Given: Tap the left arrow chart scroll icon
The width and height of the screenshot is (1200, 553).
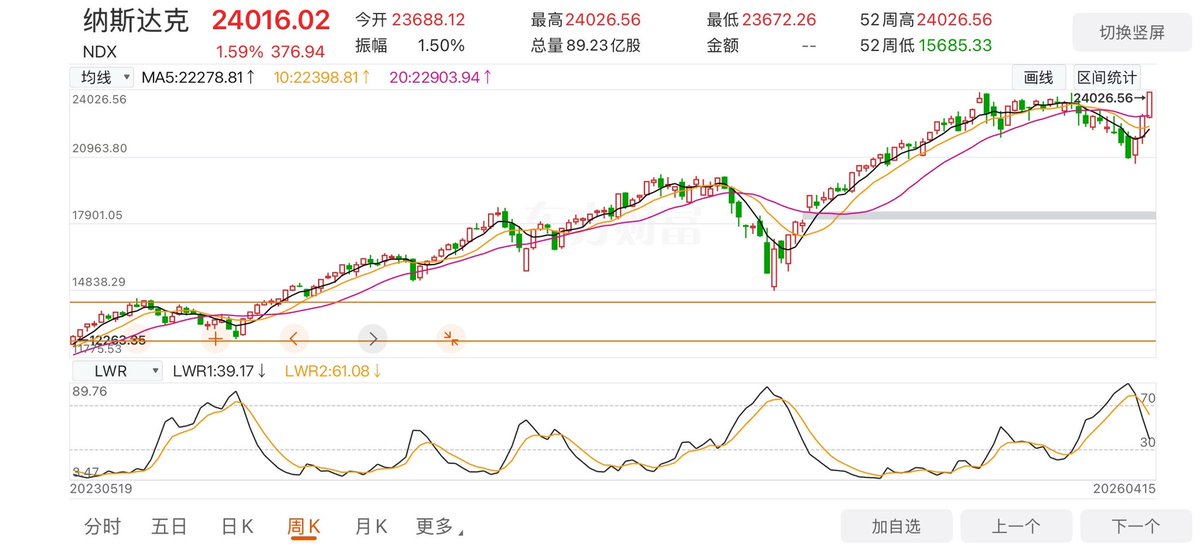Looking at the screenshot, I should coord(294,339).
